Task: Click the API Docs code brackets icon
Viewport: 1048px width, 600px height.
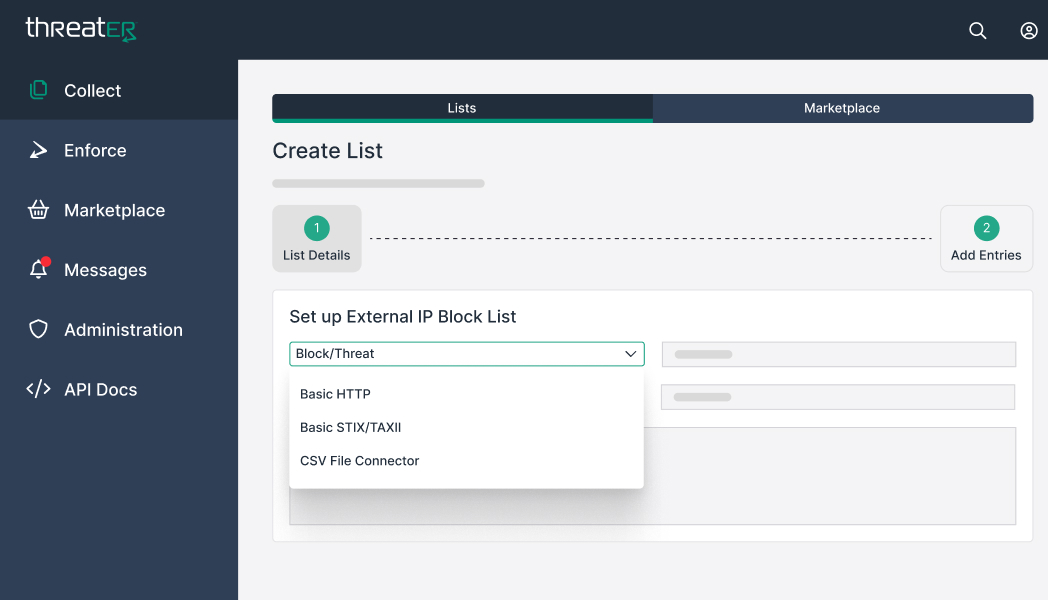Action: coord(39,389)
